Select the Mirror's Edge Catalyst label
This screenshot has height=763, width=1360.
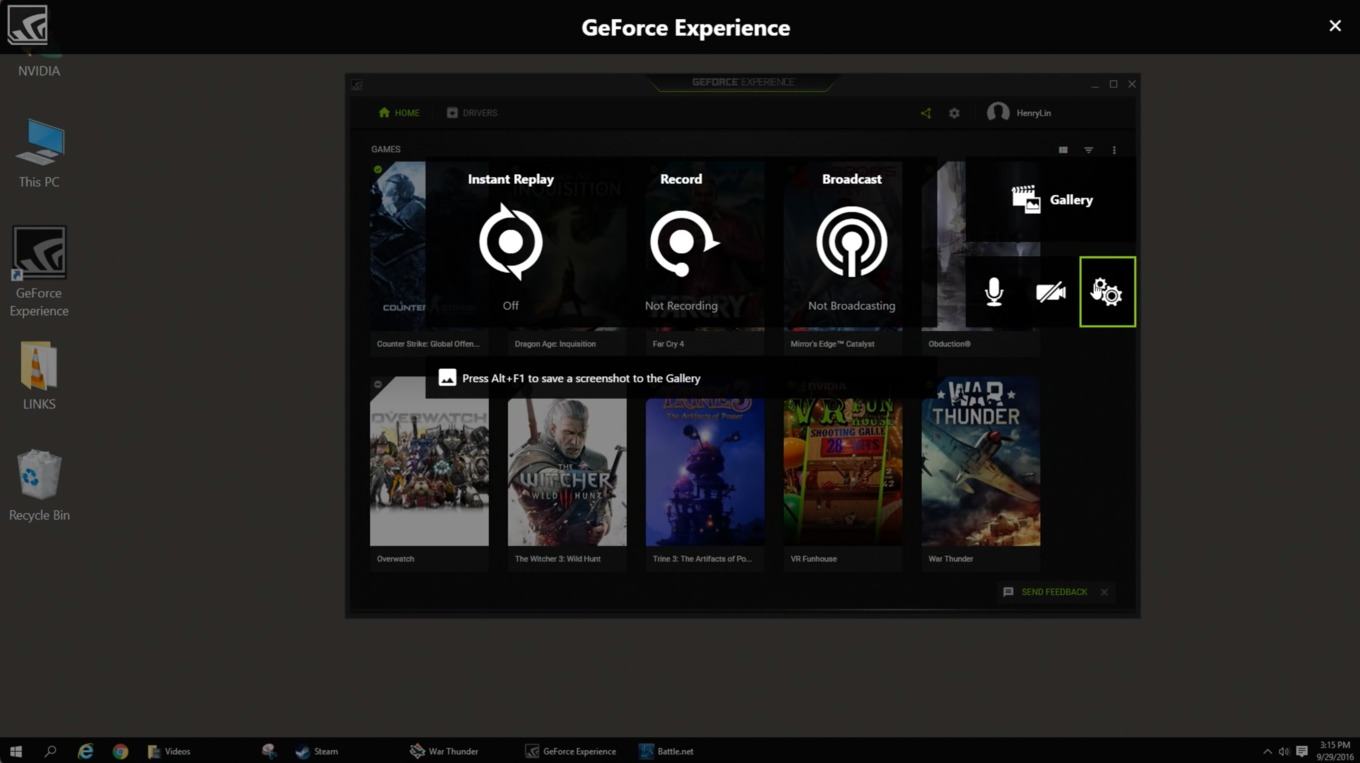832,344
